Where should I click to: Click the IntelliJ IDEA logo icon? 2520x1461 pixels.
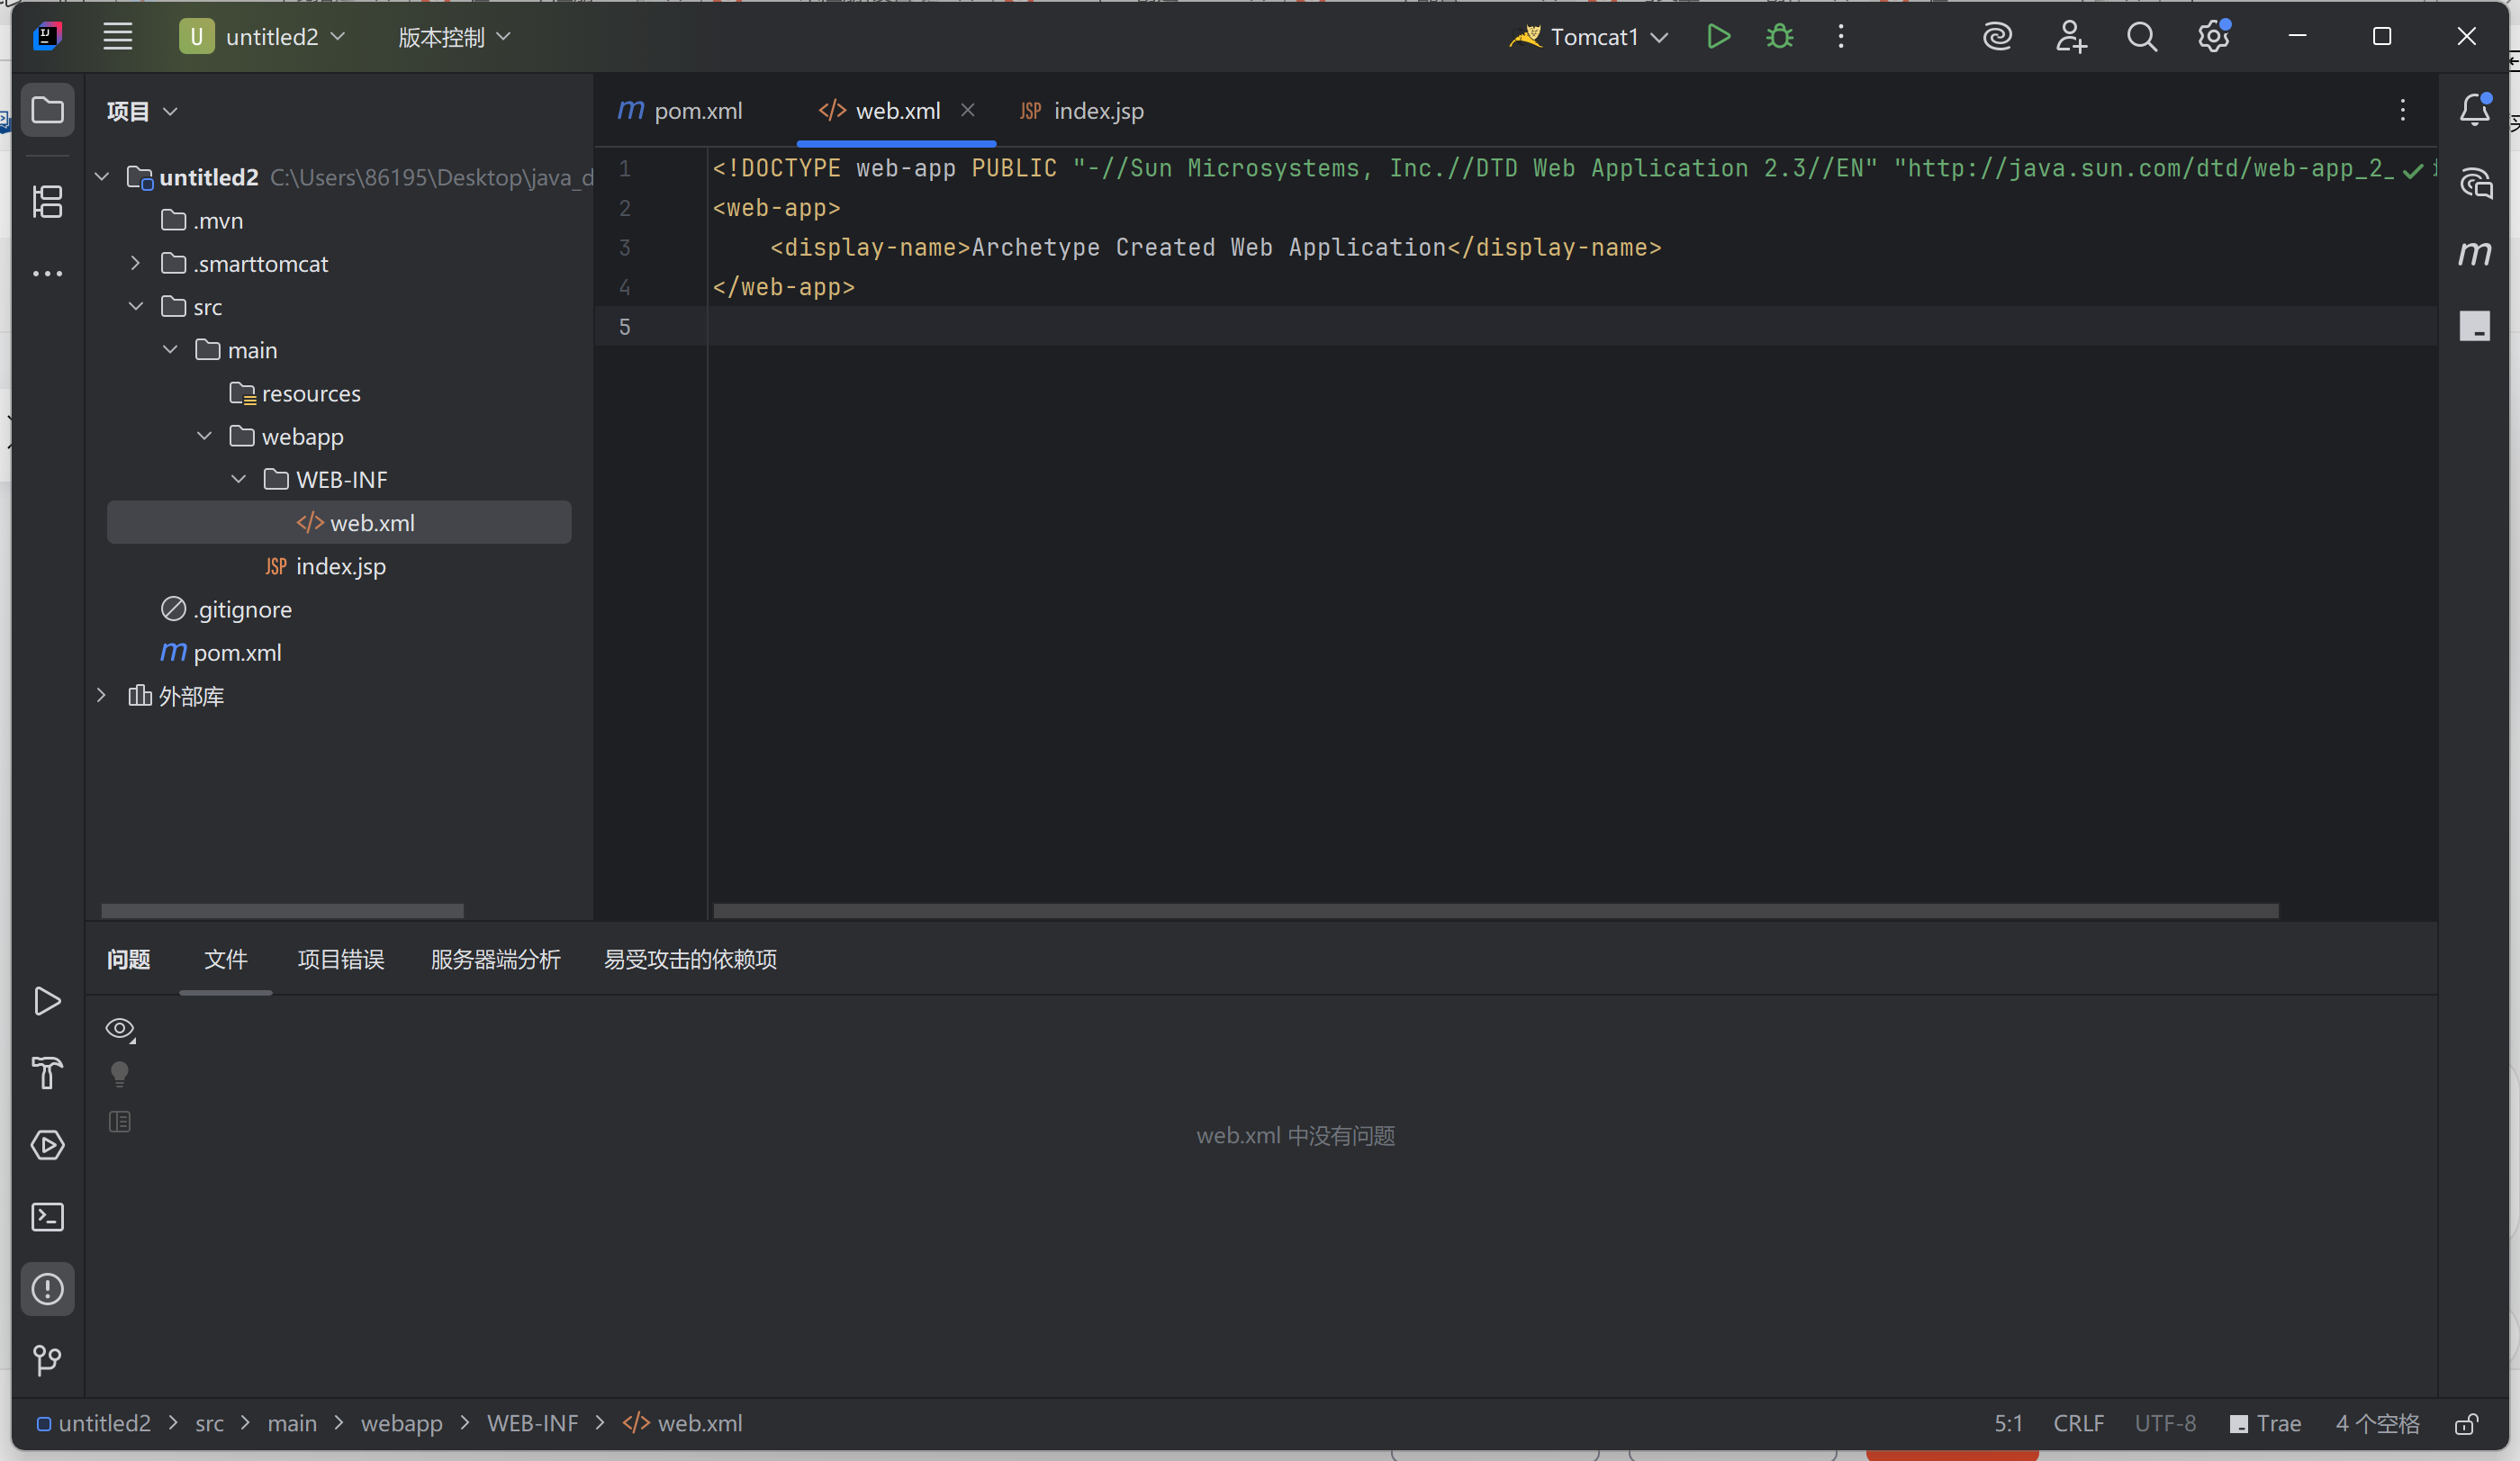47,37
